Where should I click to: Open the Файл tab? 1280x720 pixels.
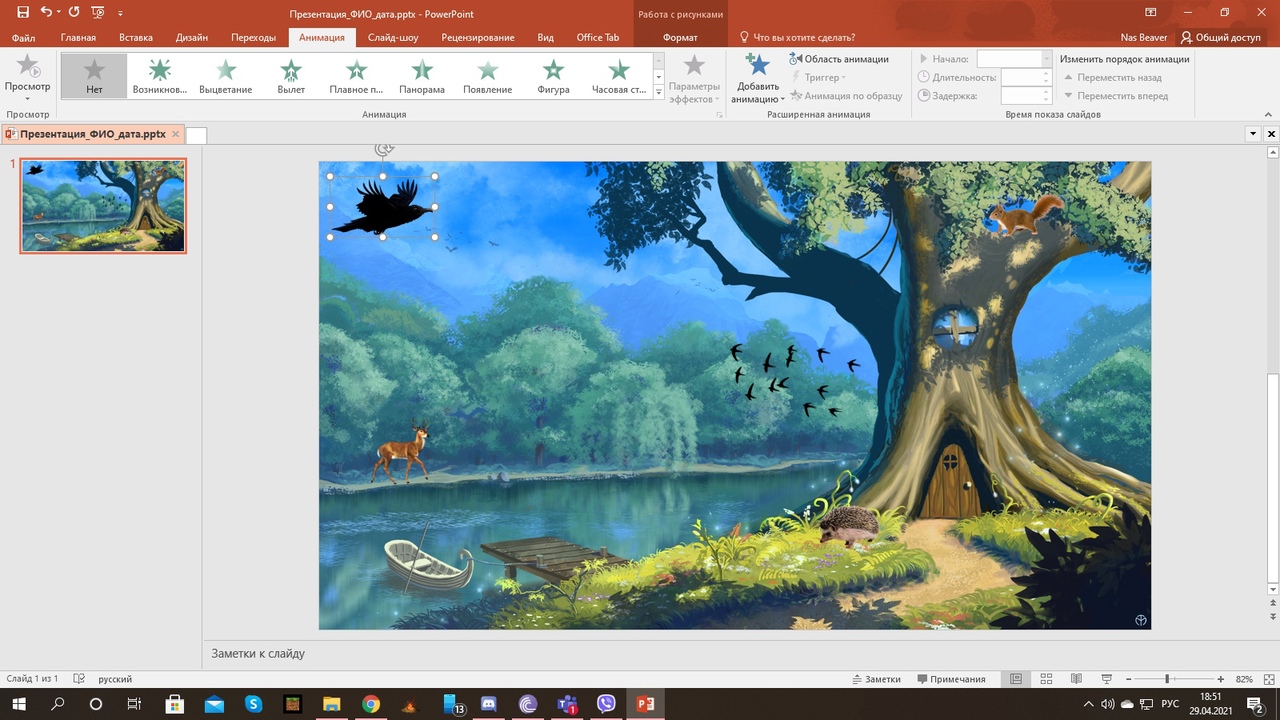pyautogui.click(x=24, y=38)
